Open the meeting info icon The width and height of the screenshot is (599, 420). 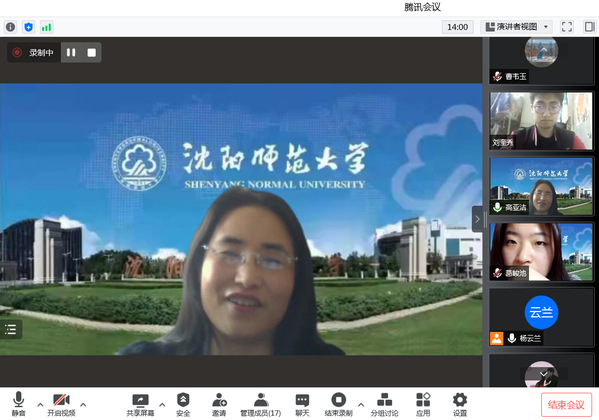coord(10,27)
